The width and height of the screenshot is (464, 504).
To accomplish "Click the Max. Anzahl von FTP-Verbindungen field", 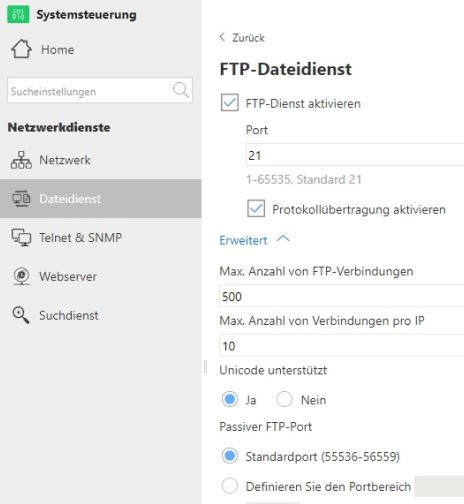I will (x=341, y=296).
